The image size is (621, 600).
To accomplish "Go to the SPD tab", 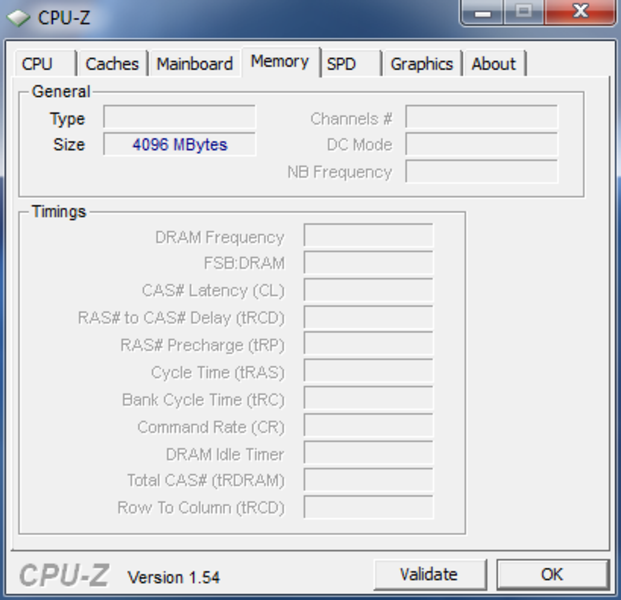I will click(350, 63).
